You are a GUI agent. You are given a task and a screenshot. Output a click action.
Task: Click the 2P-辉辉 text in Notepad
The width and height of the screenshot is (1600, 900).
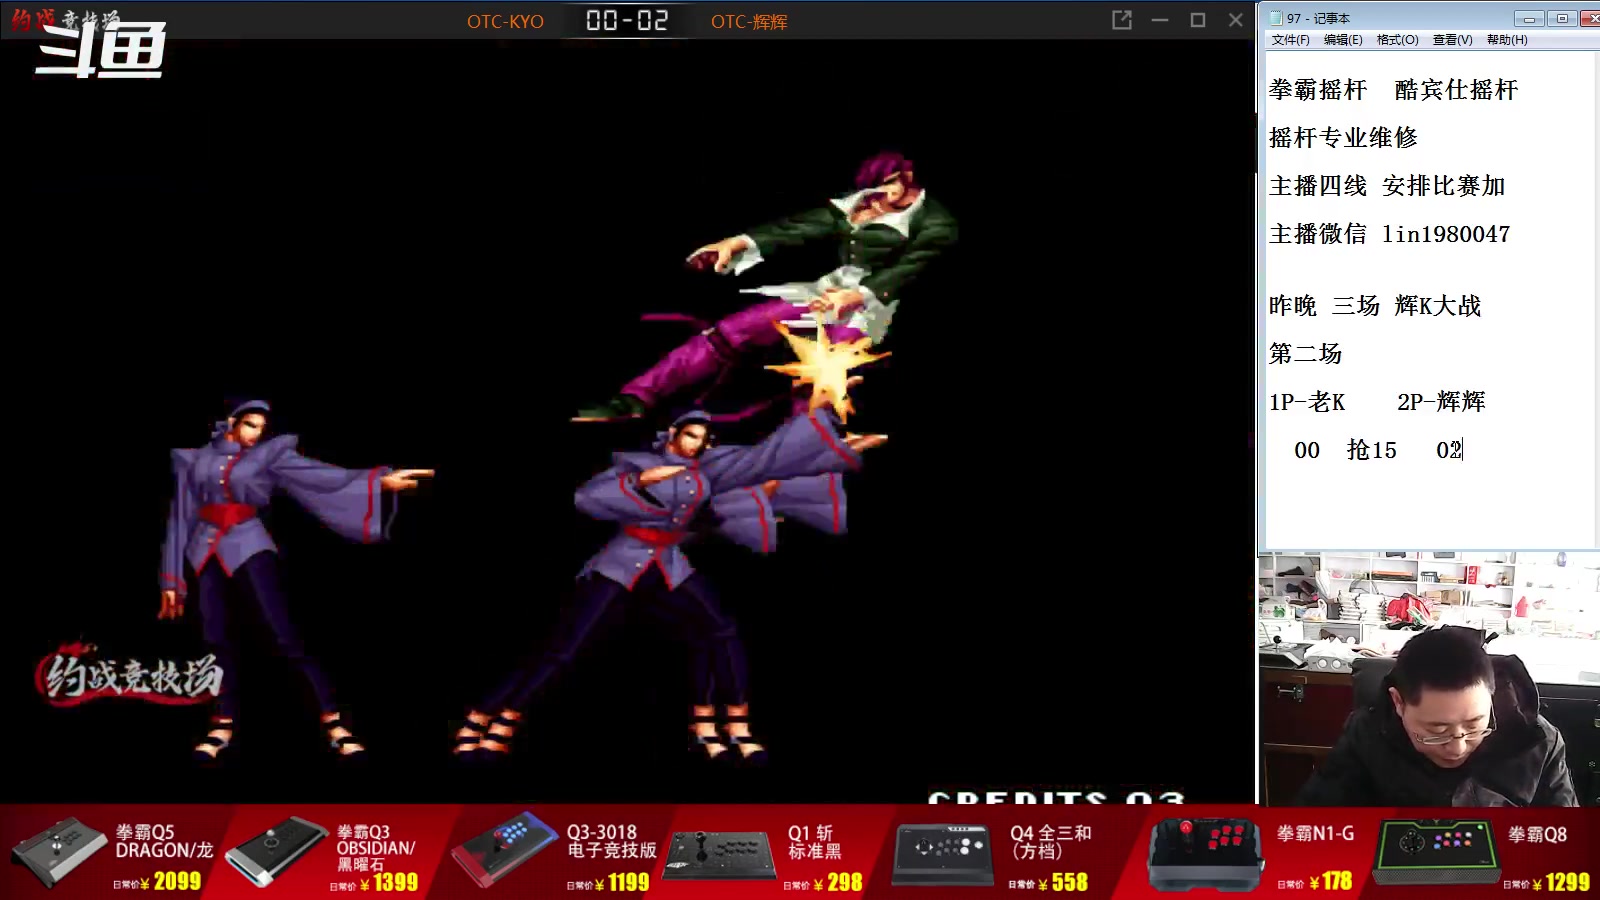[1441, 402]
